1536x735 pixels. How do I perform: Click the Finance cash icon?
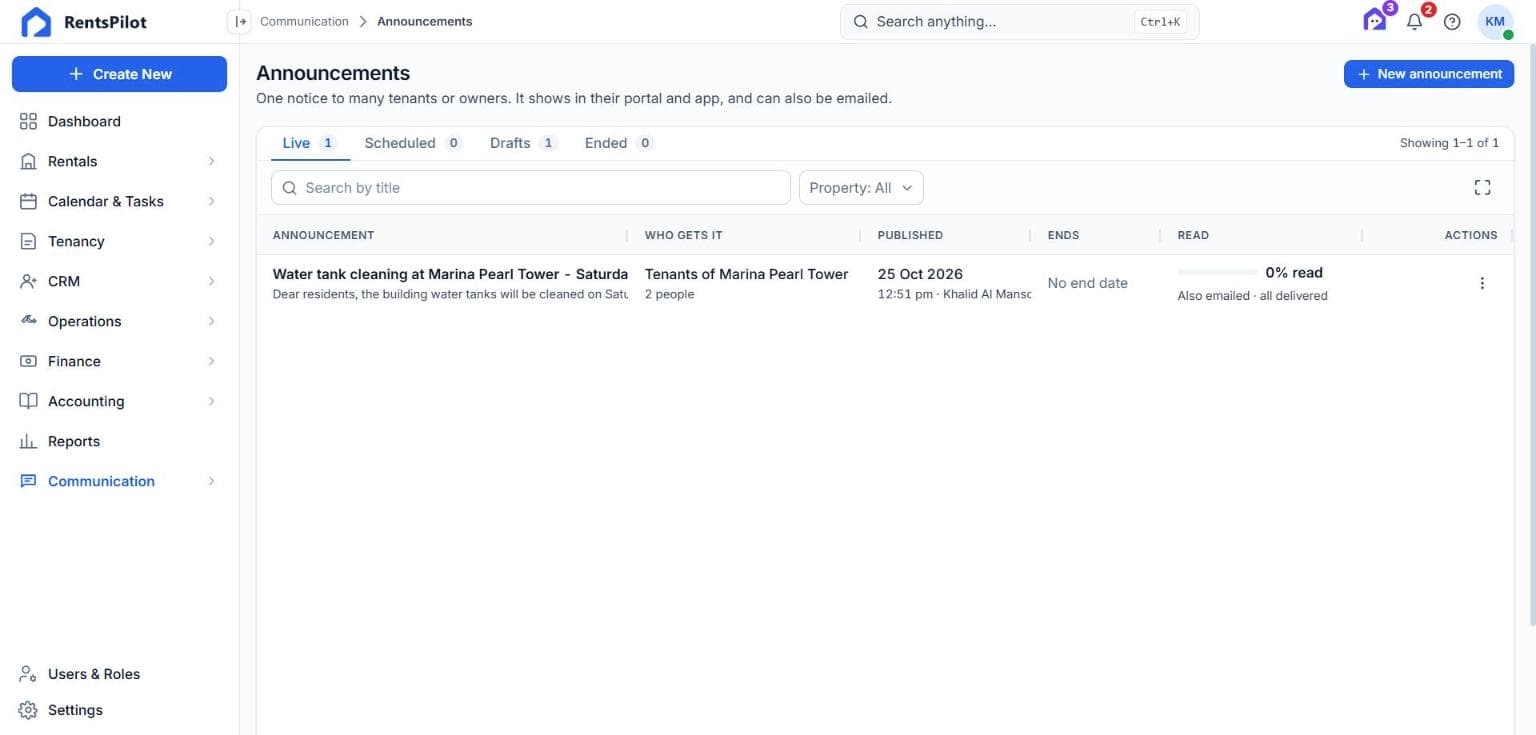tap(28, 361)
